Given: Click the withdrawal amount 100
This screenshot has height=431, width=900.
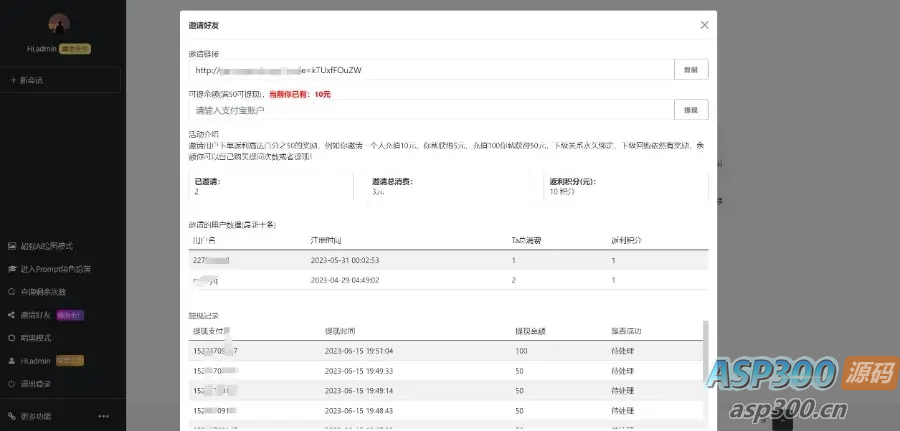Looking at the screenshot, I should coord(521,351).
